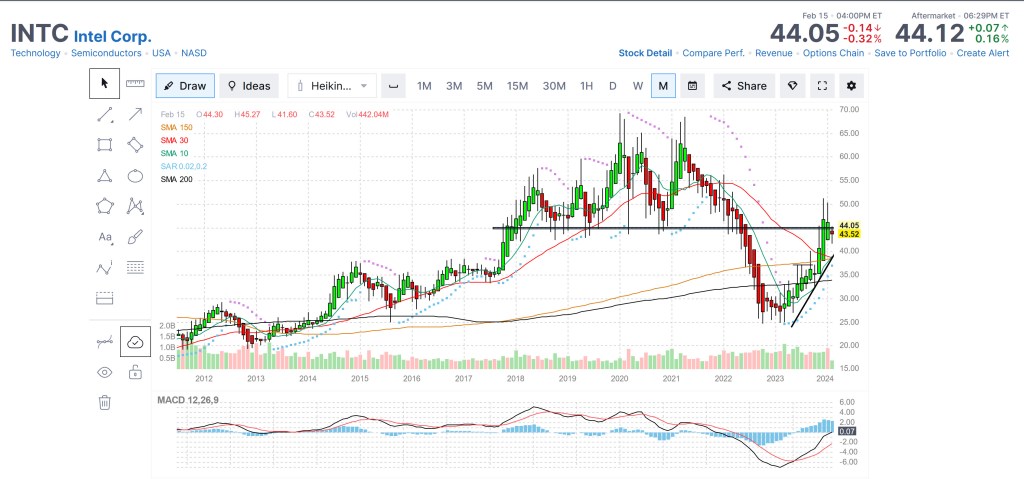Toggle drawings visibility with the eye icon
The image size is (1024, 479).
(x=104, y=372)
